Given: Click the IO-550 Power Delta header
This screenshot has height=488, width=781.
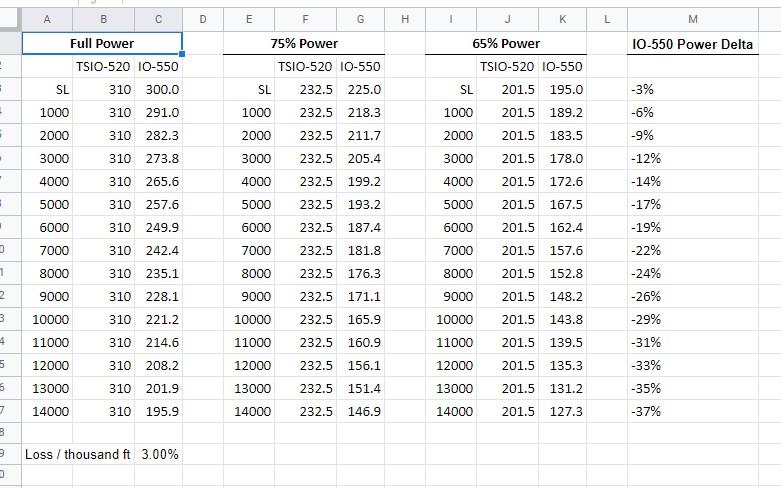Looking at the screenshot, I should (x=693, y=43).
